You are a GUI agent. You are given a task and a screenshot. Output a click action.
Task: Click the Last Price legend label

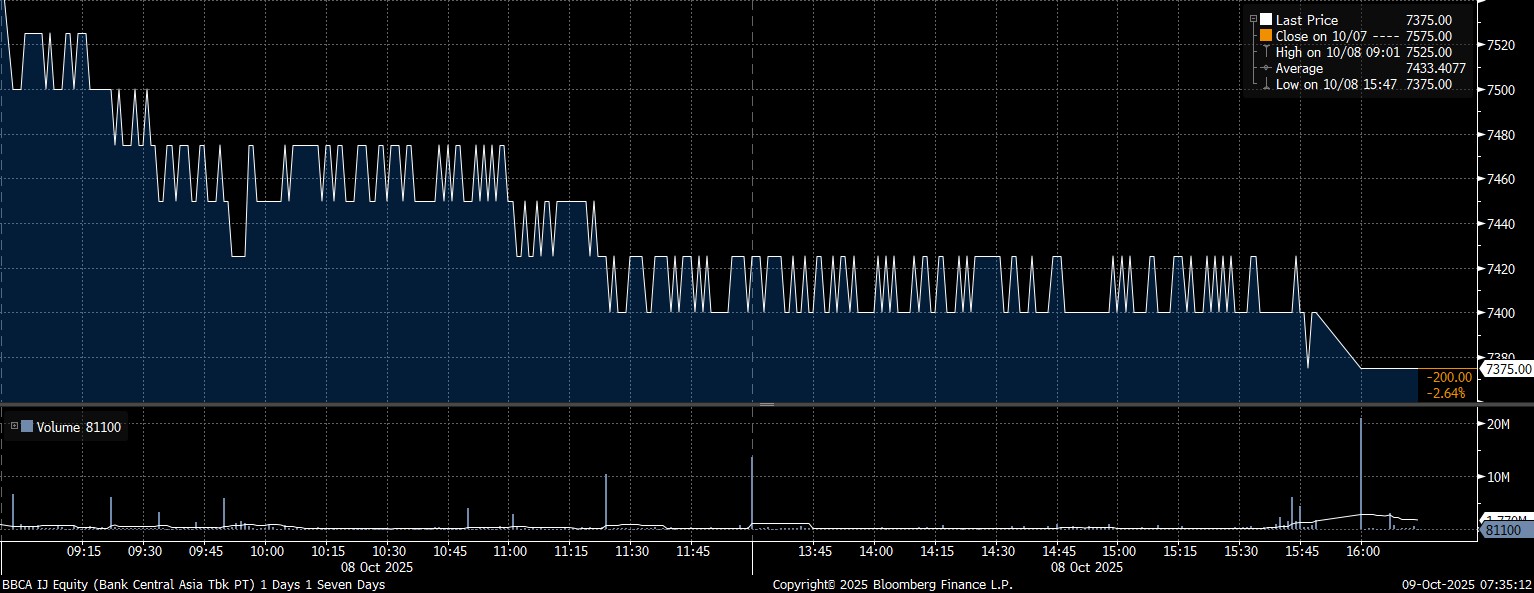[x=1306, y=20]
